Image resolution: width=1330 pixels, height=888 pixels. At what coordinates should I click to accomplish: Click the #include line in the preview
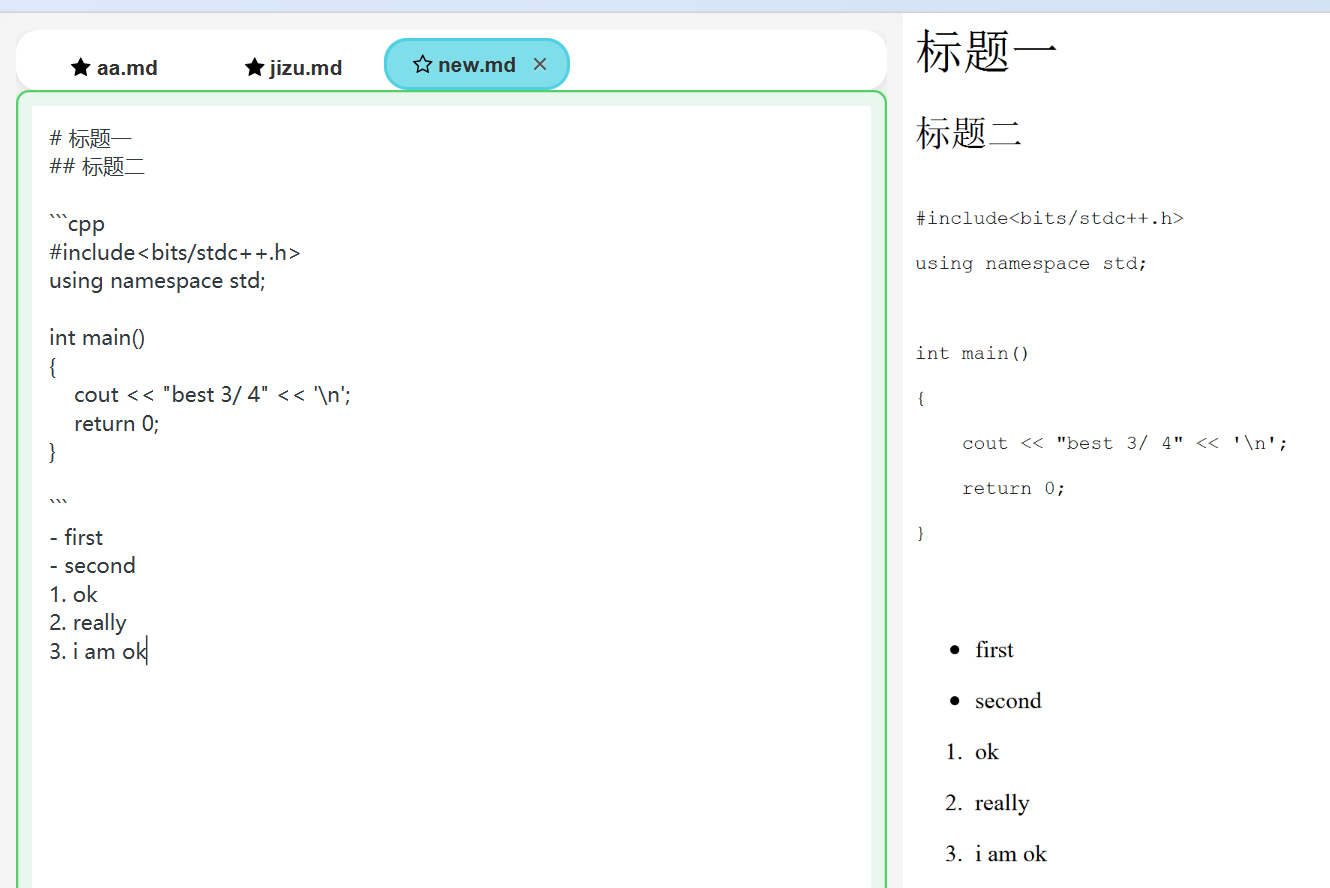pos(1050,218)
